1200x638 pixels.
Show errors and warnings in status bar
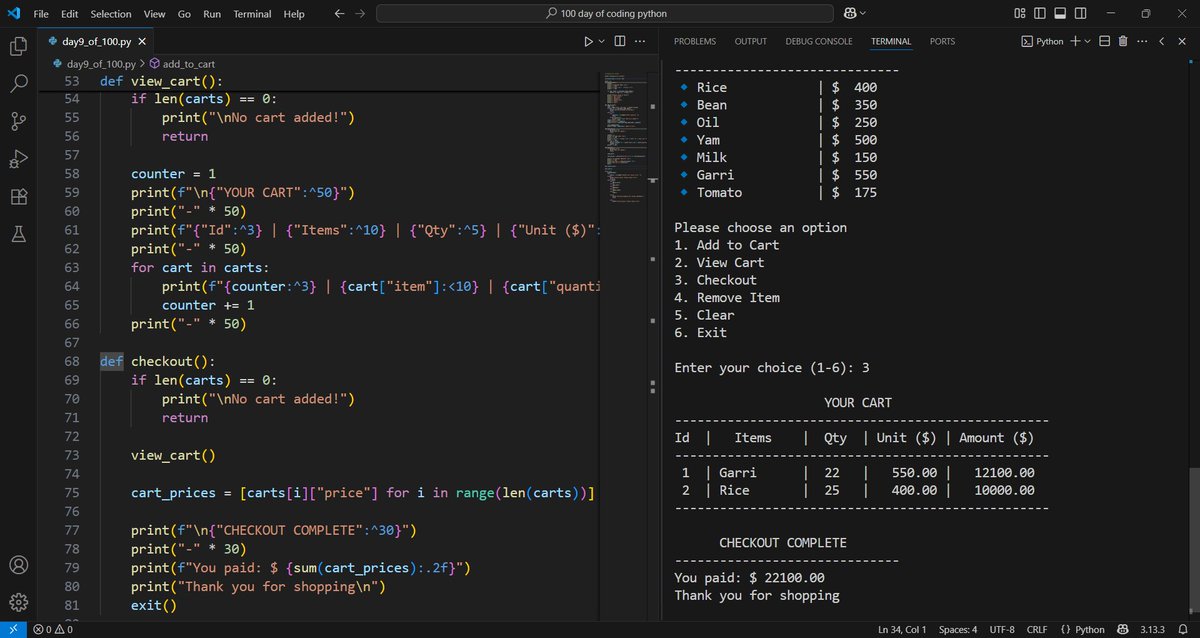pyautogui.click(x=52, y=629)
